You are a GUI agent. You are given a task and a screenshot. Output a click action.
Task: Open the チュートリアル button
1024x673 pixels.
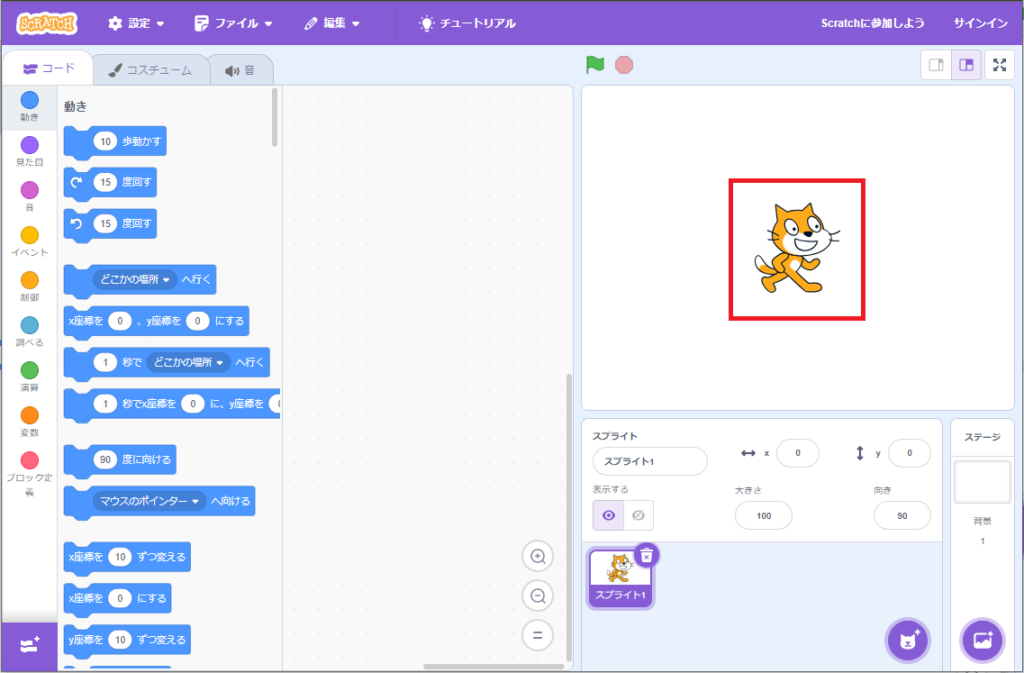tap(467, 22)
